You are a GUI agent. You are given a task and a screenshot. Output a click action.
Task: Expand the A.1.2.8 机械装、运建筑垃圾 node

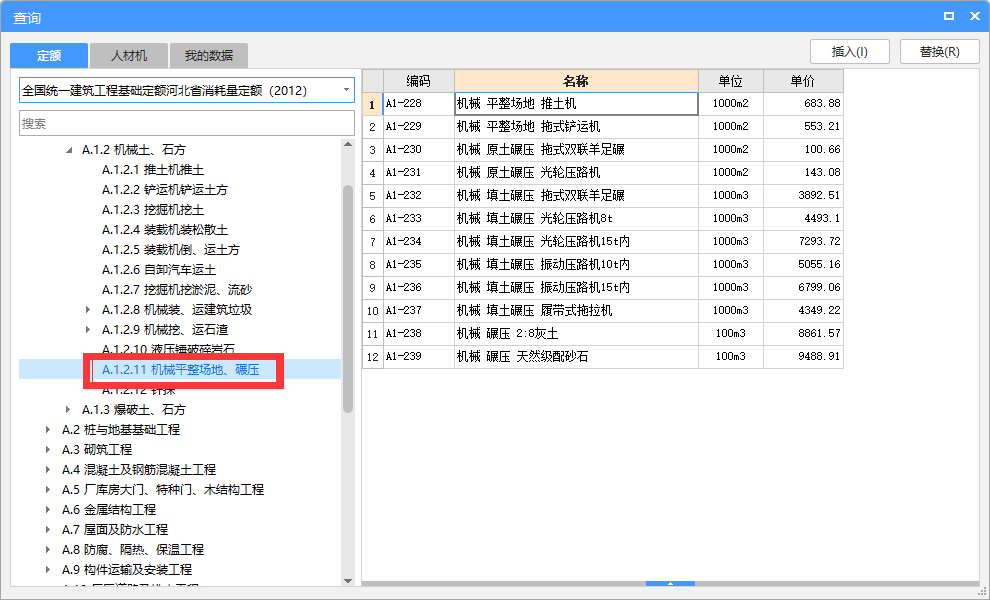tap(88, 309)
